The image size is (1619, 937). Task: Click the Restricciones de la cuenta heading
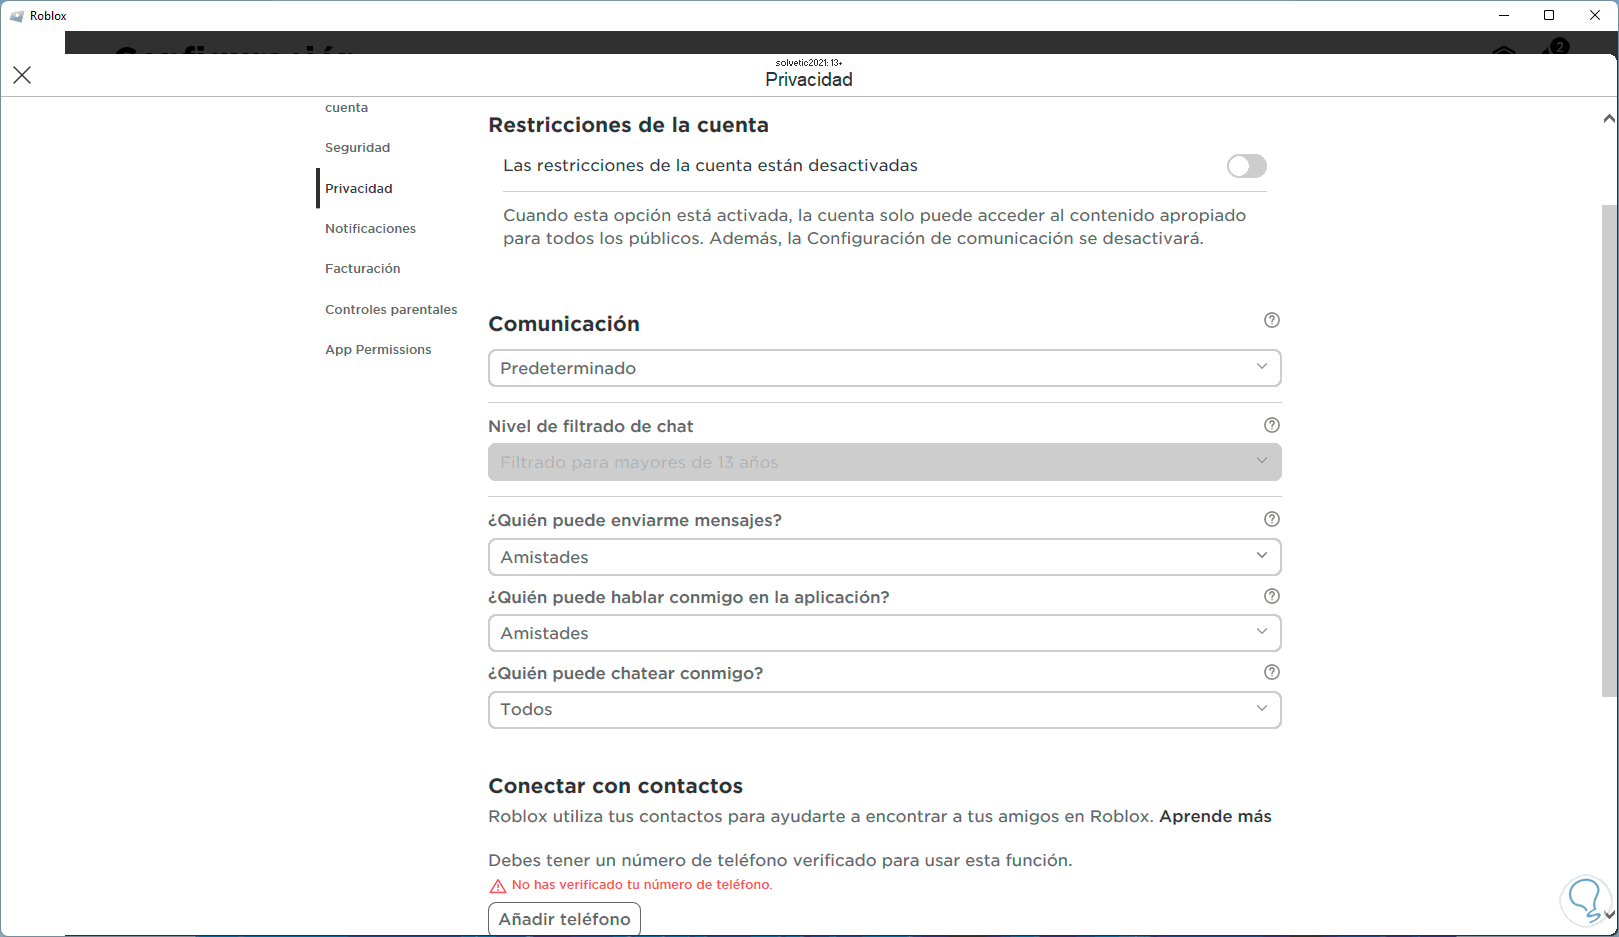click(x=628, y=125)
